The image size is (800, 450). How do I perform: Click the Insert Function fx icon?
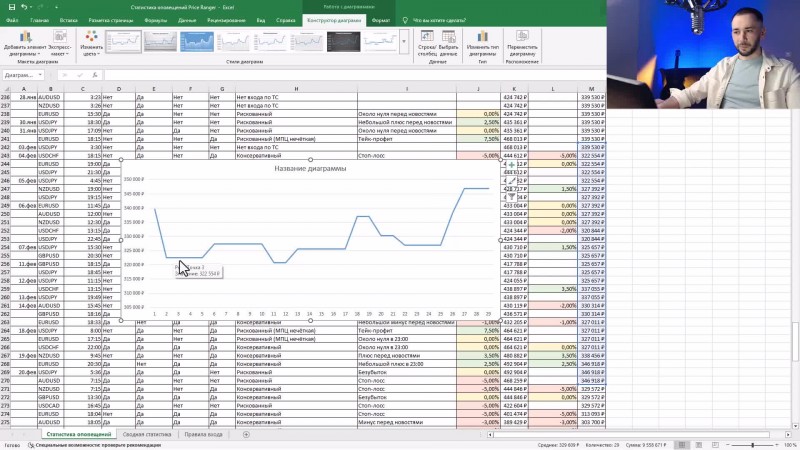[94, 75]
